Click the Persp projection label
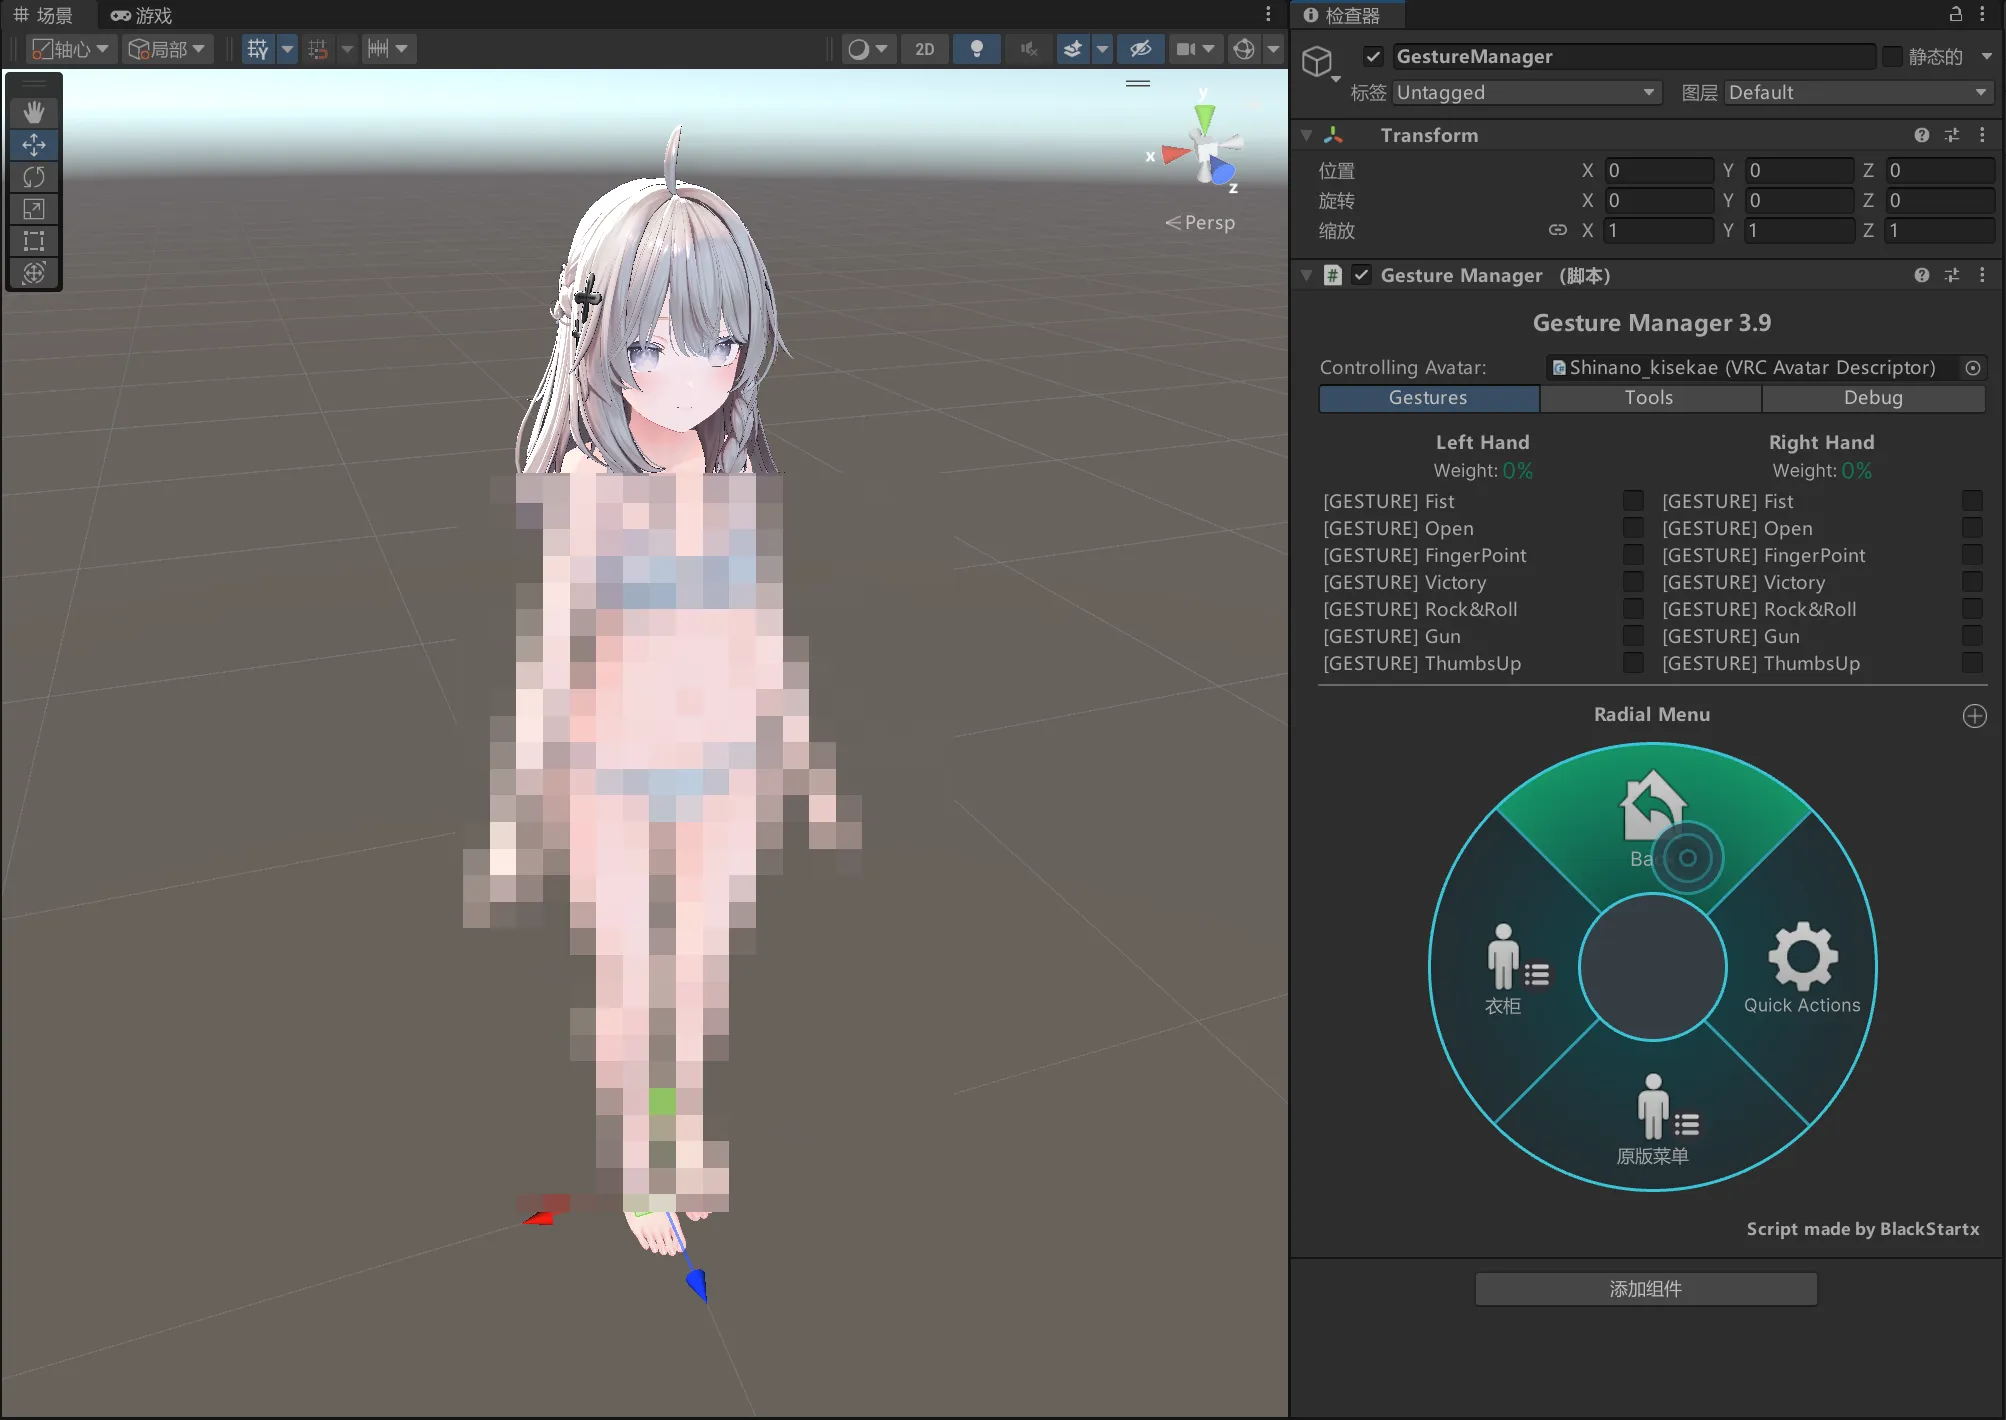The width and height of the screenshot is (2006, 1420). (x=1200, y=223)
